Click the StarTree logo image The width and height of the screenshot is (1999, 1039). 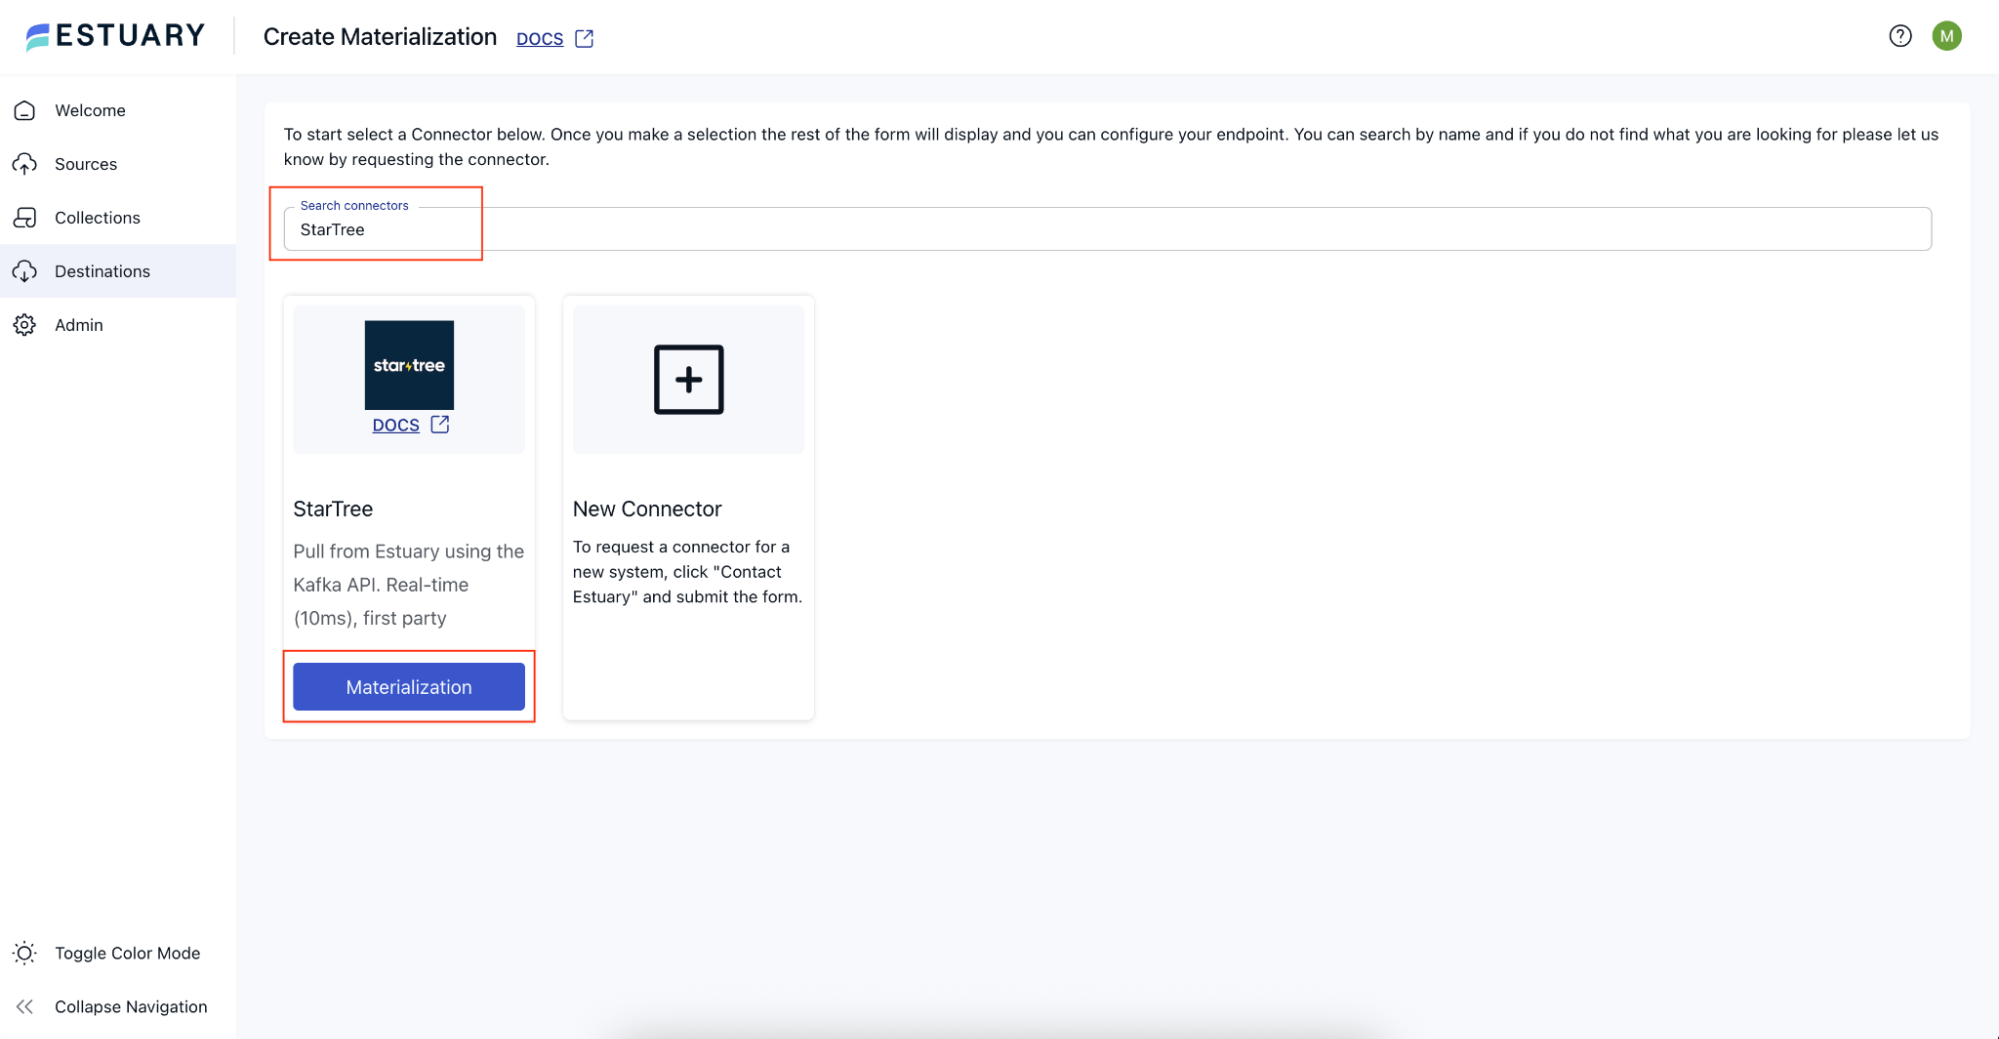[x=409, y=365]
